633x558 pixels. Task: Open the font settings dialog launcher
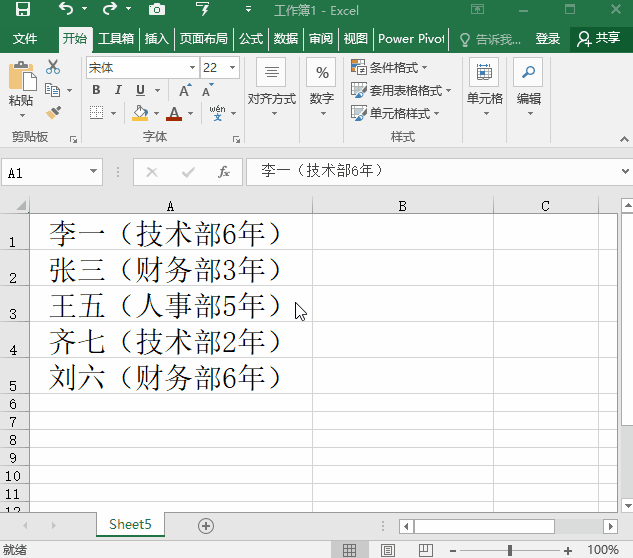coord(237,139)
